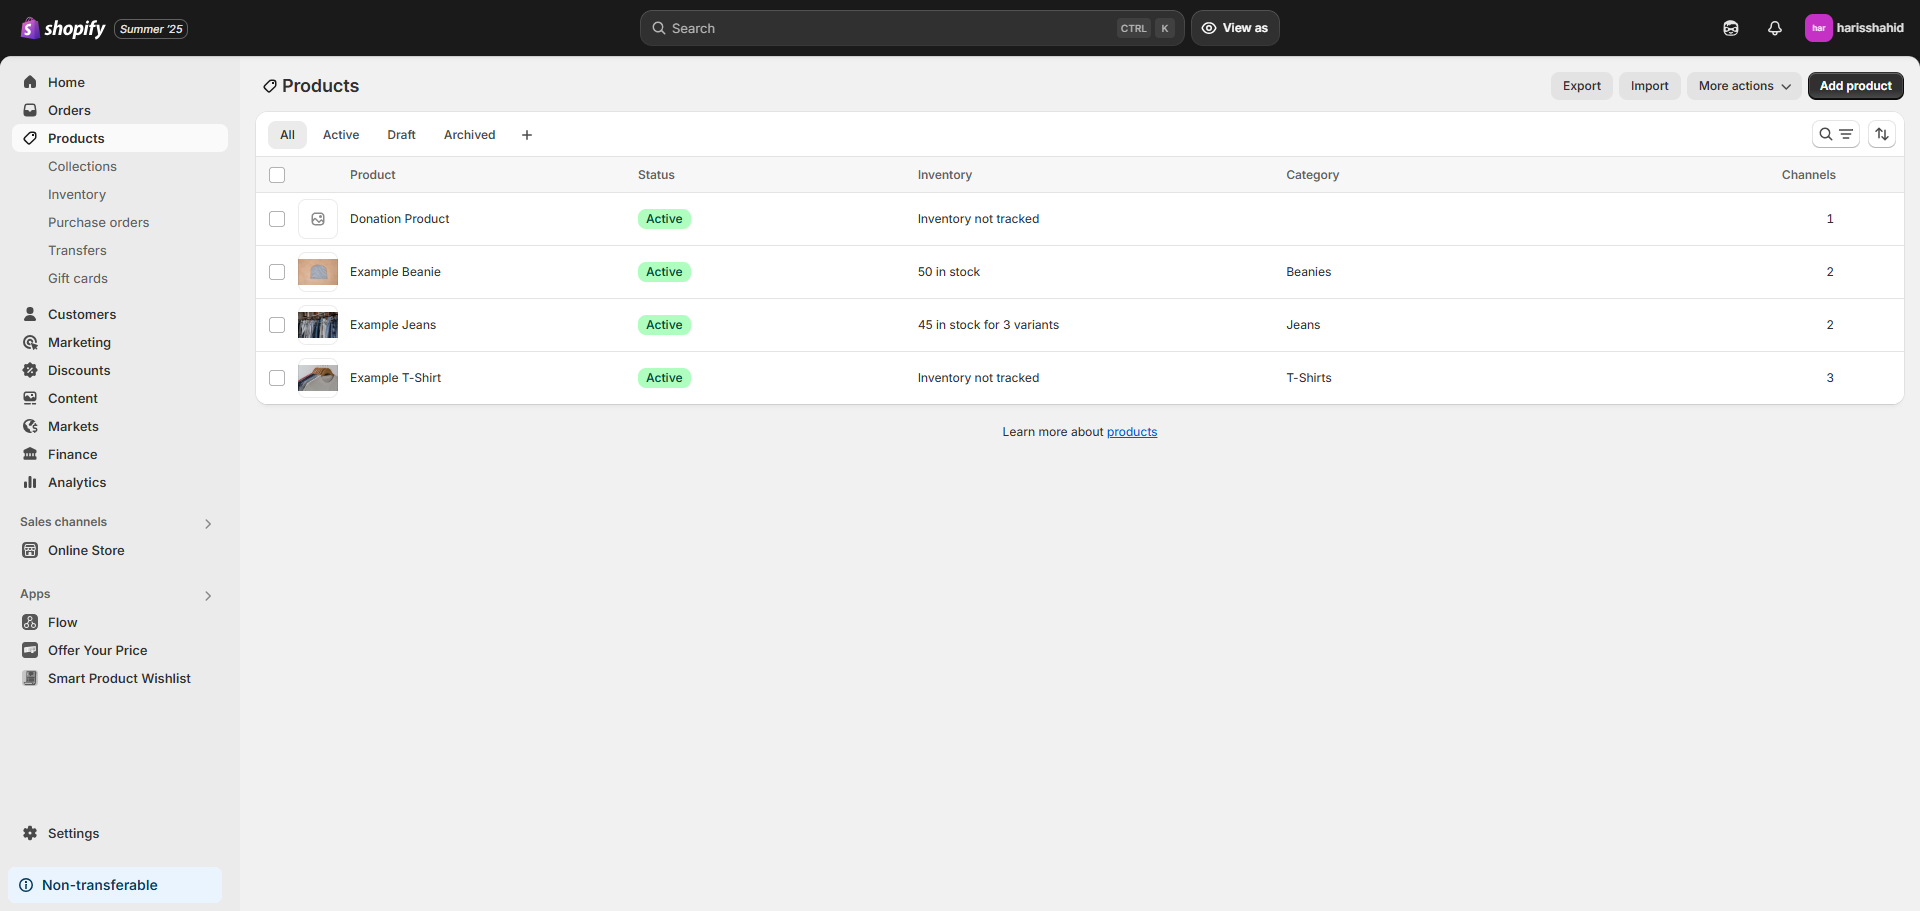Check the Example Jeans row checkbox

[277, 325]
